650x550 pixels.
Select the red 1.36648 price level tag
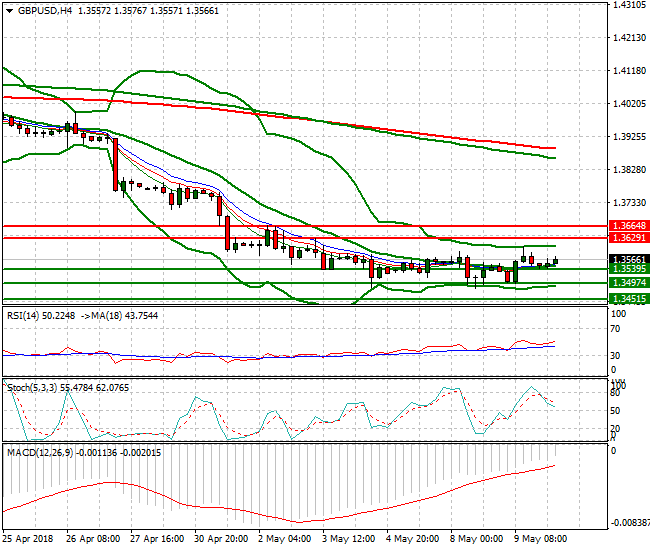[629, 226]
